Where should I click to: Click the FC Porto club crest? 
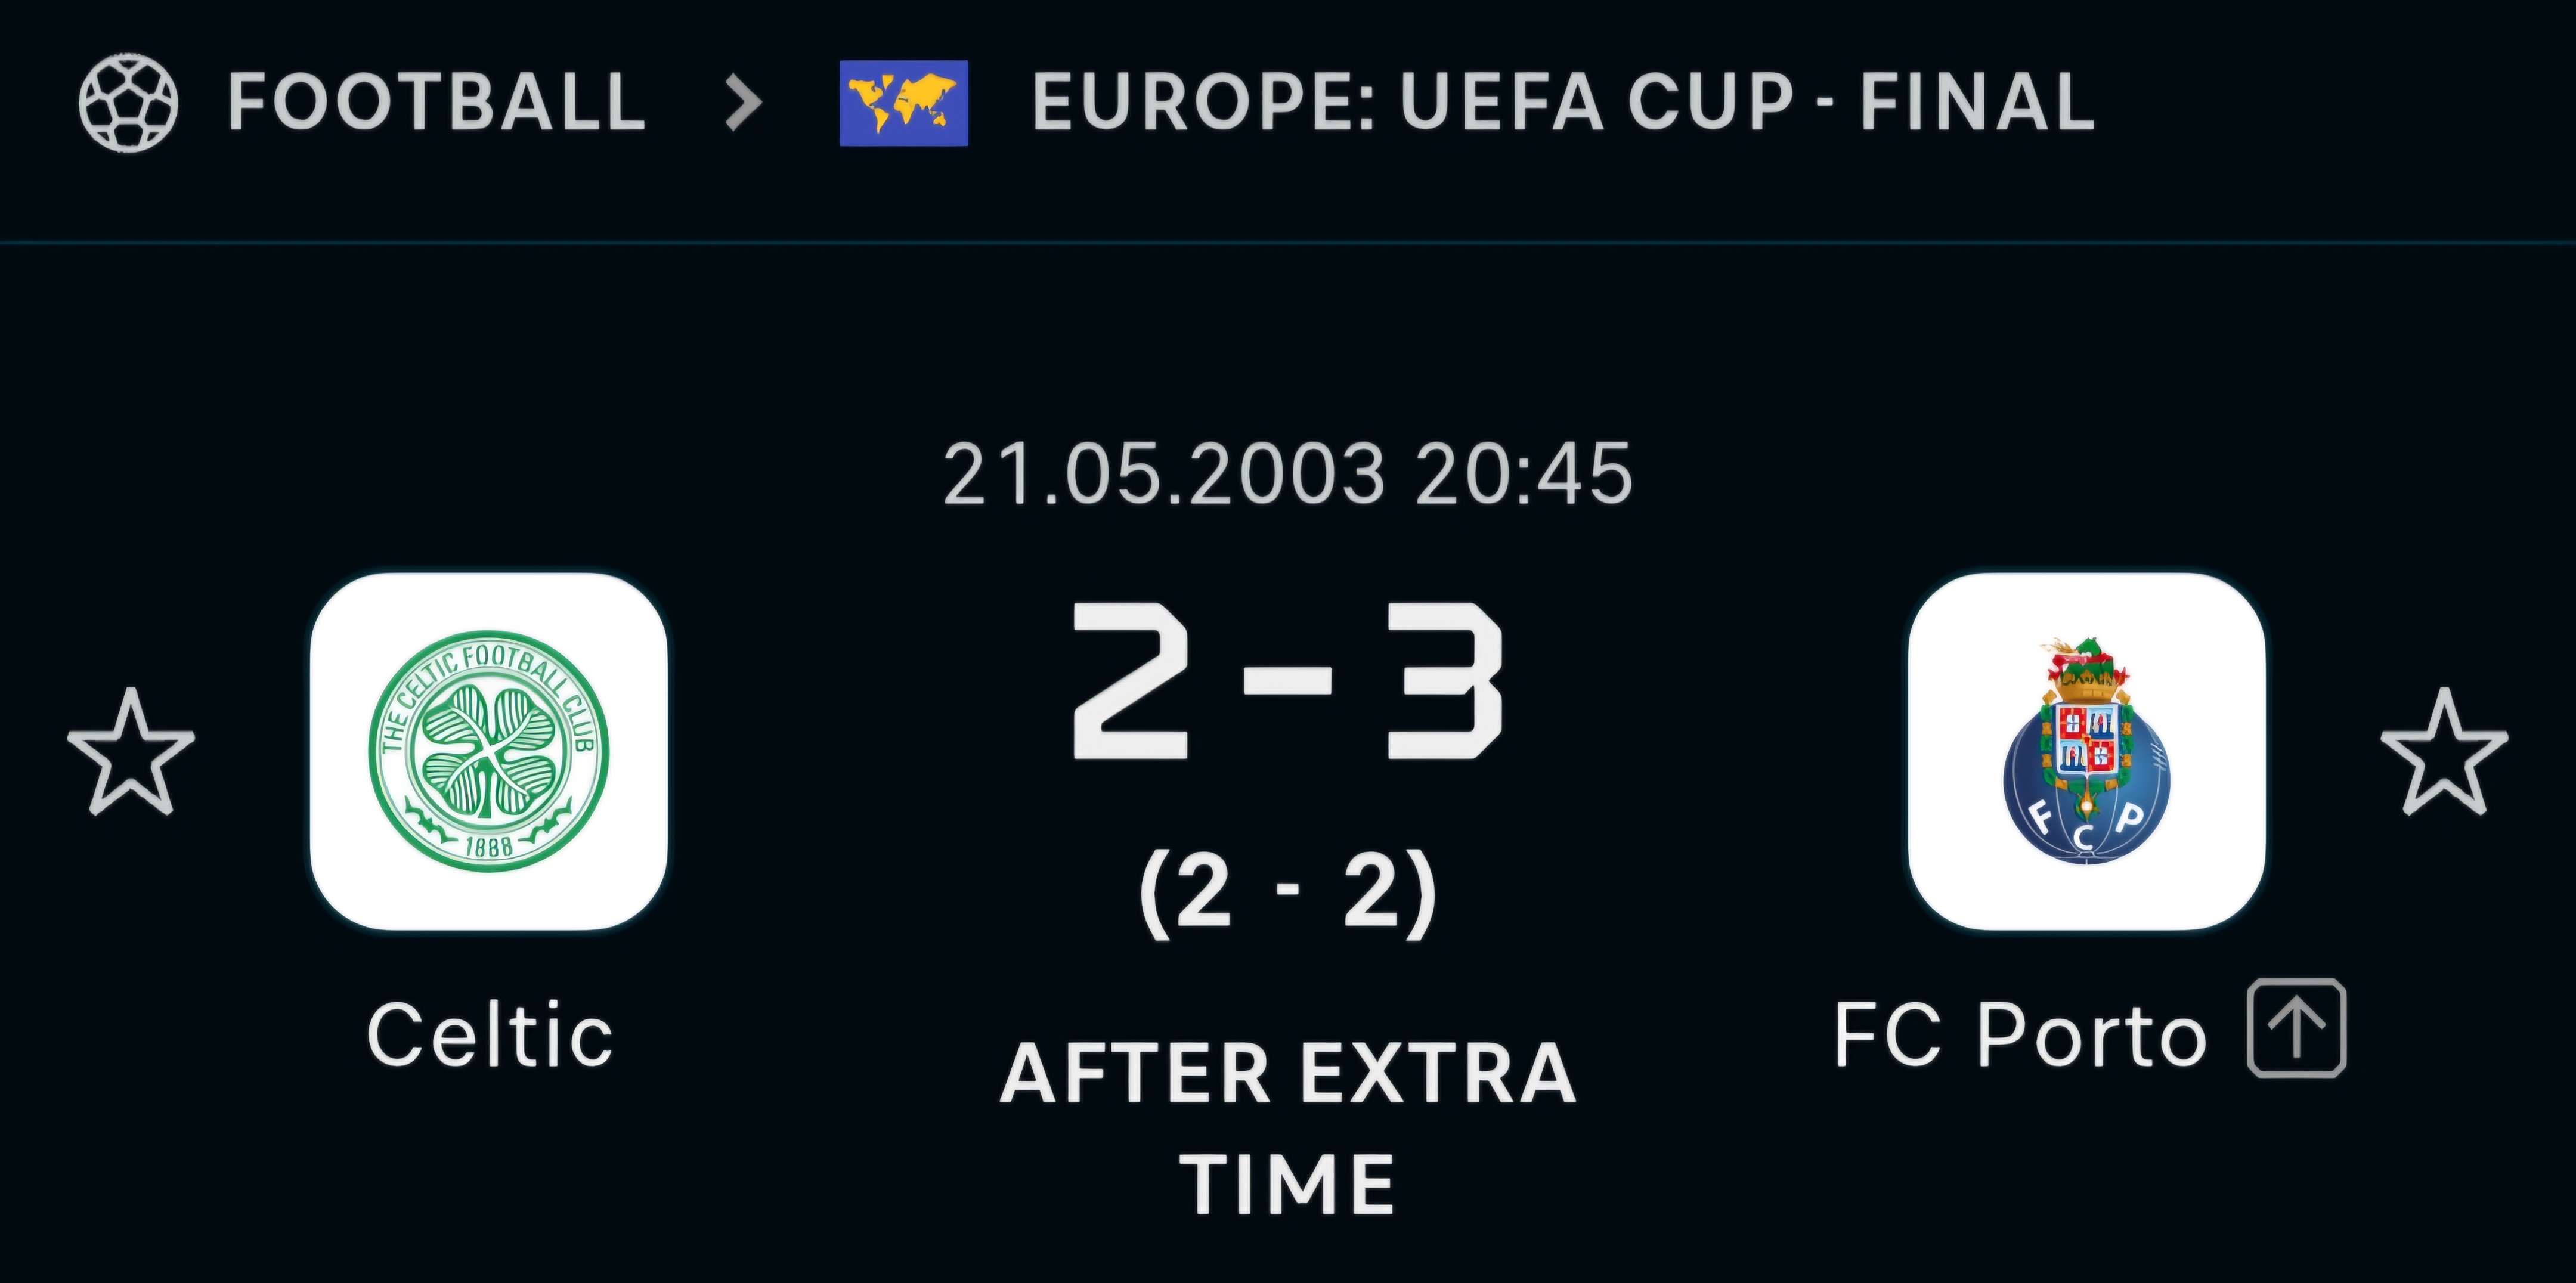(x=2086, y=751)
